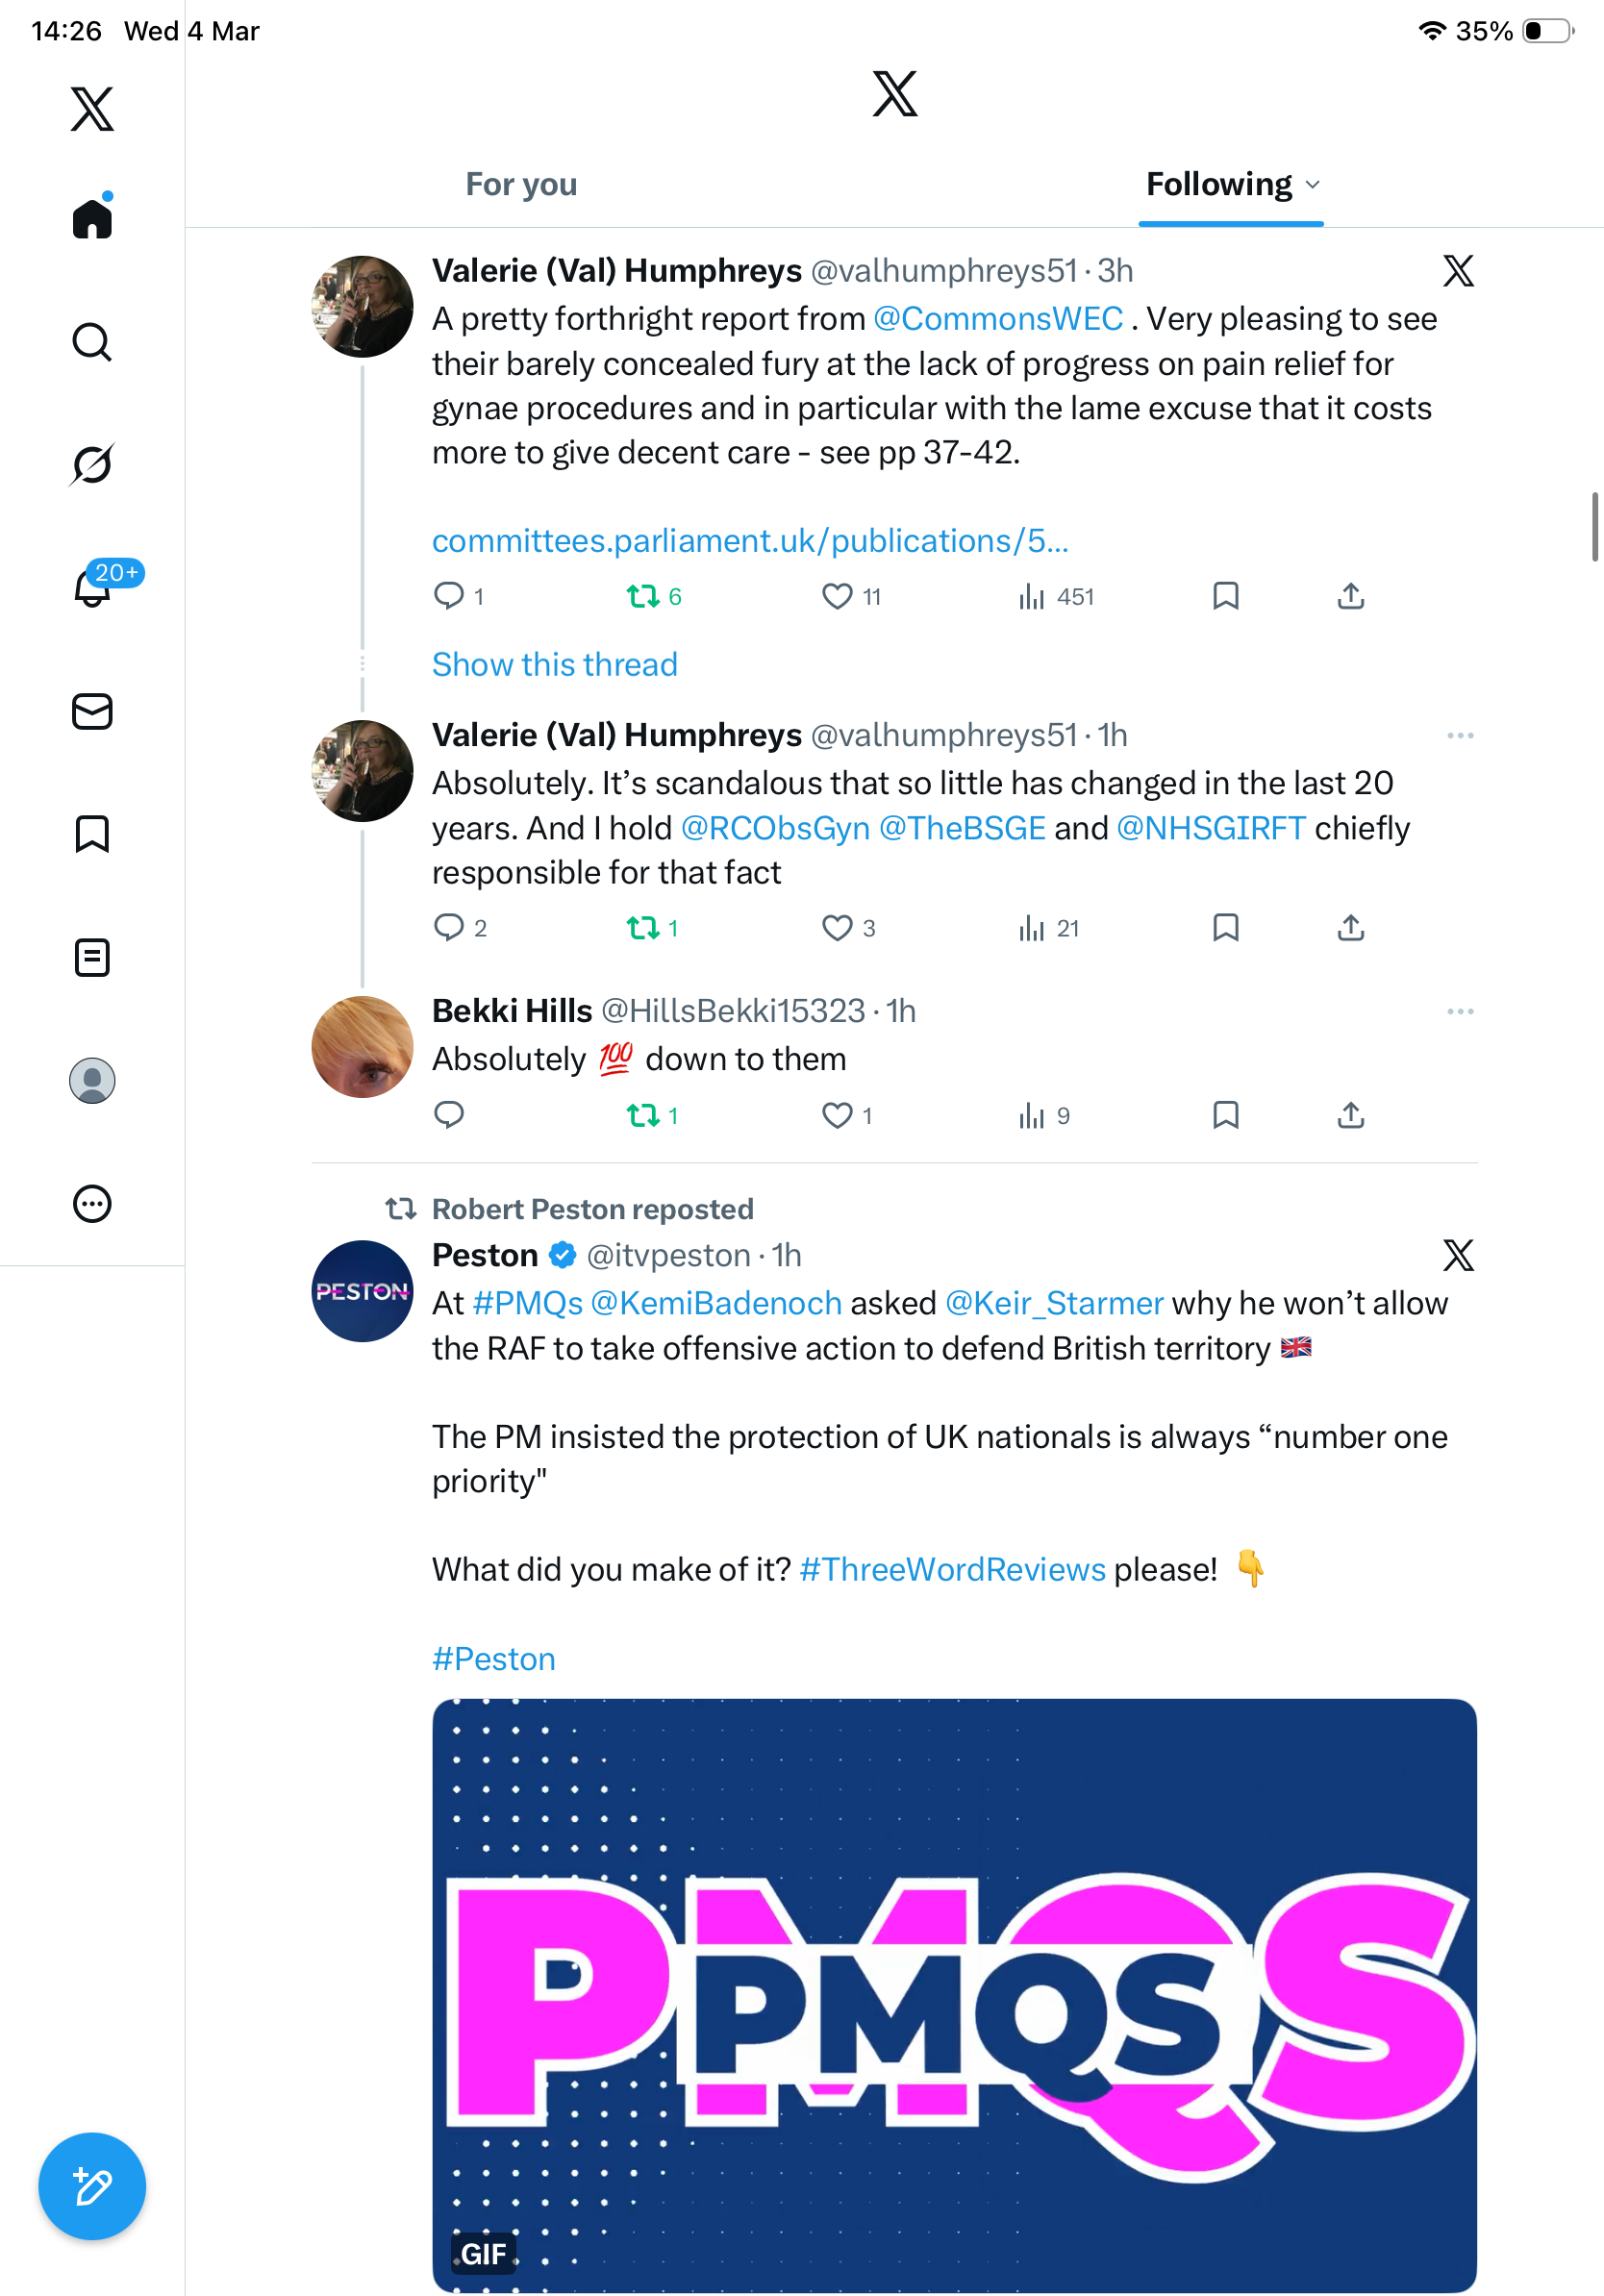This screenshot has width=1604, height=2296.
Task: Open more circle menu in sidebar
Action: pyautogui.click(x=92, y=1203)
